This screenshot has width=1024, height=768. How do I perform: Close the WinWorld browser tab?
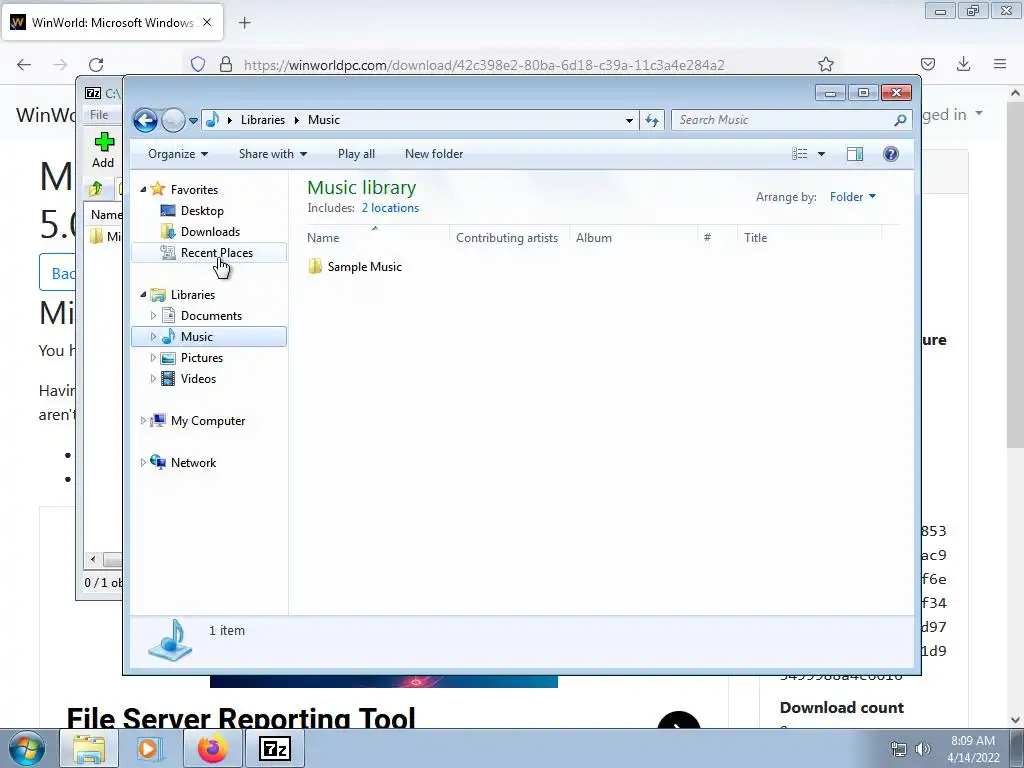[207, 22]
